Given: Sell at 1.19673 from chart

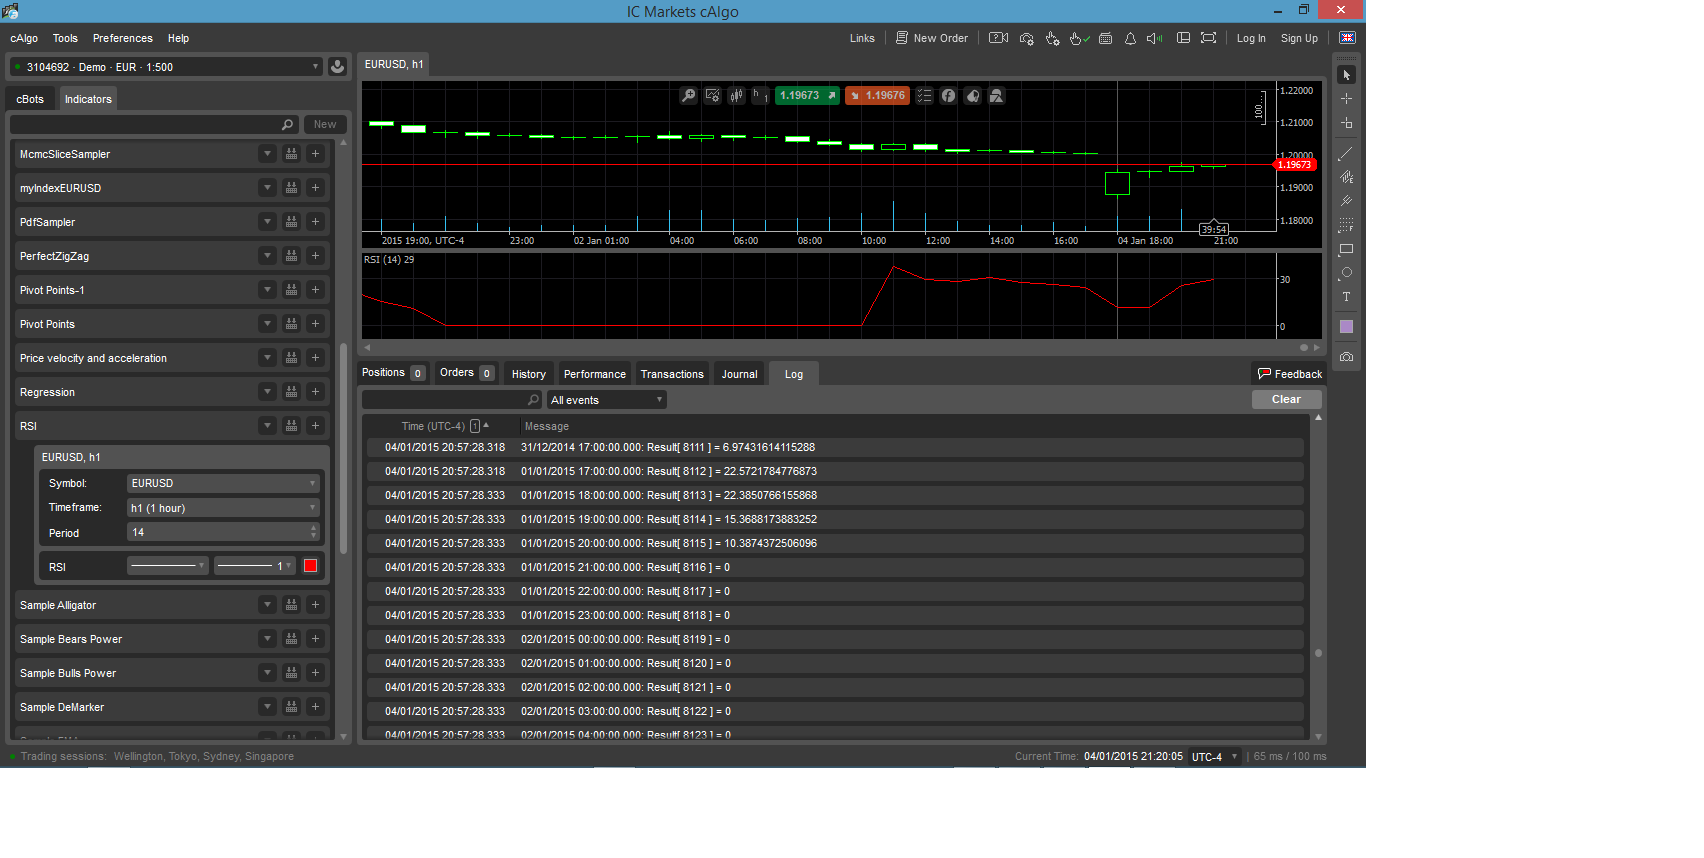Looking at the screenshot, I should click(x=808, y=96).
